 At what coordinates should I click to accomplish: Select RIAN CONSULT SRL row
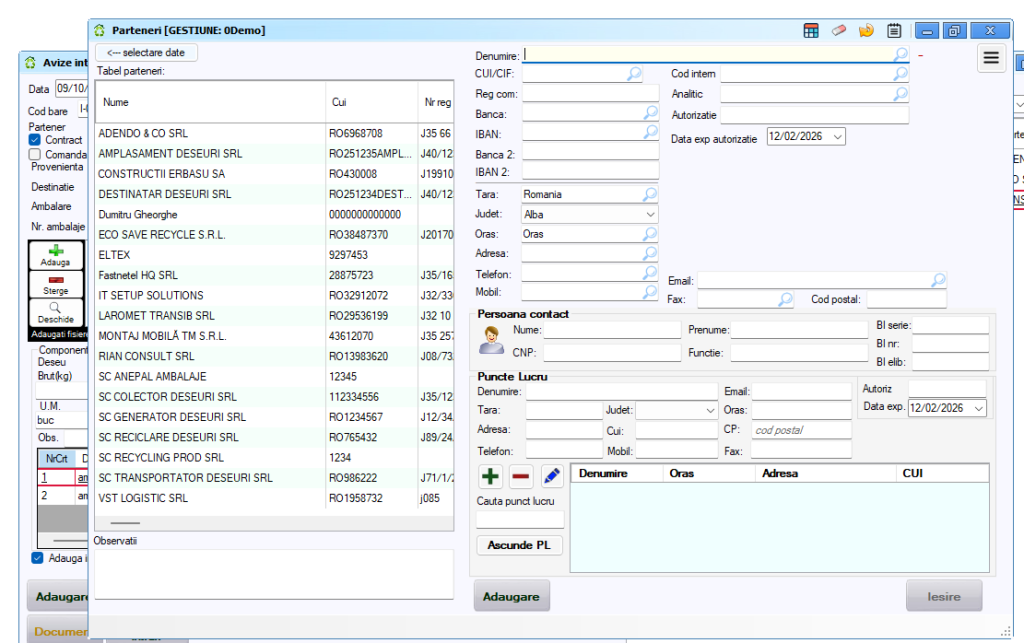tap(274, 356)
